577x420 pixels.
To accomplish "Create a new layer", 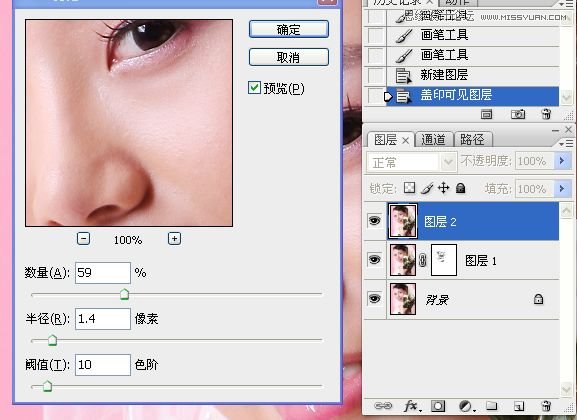I will pos(519,406).
